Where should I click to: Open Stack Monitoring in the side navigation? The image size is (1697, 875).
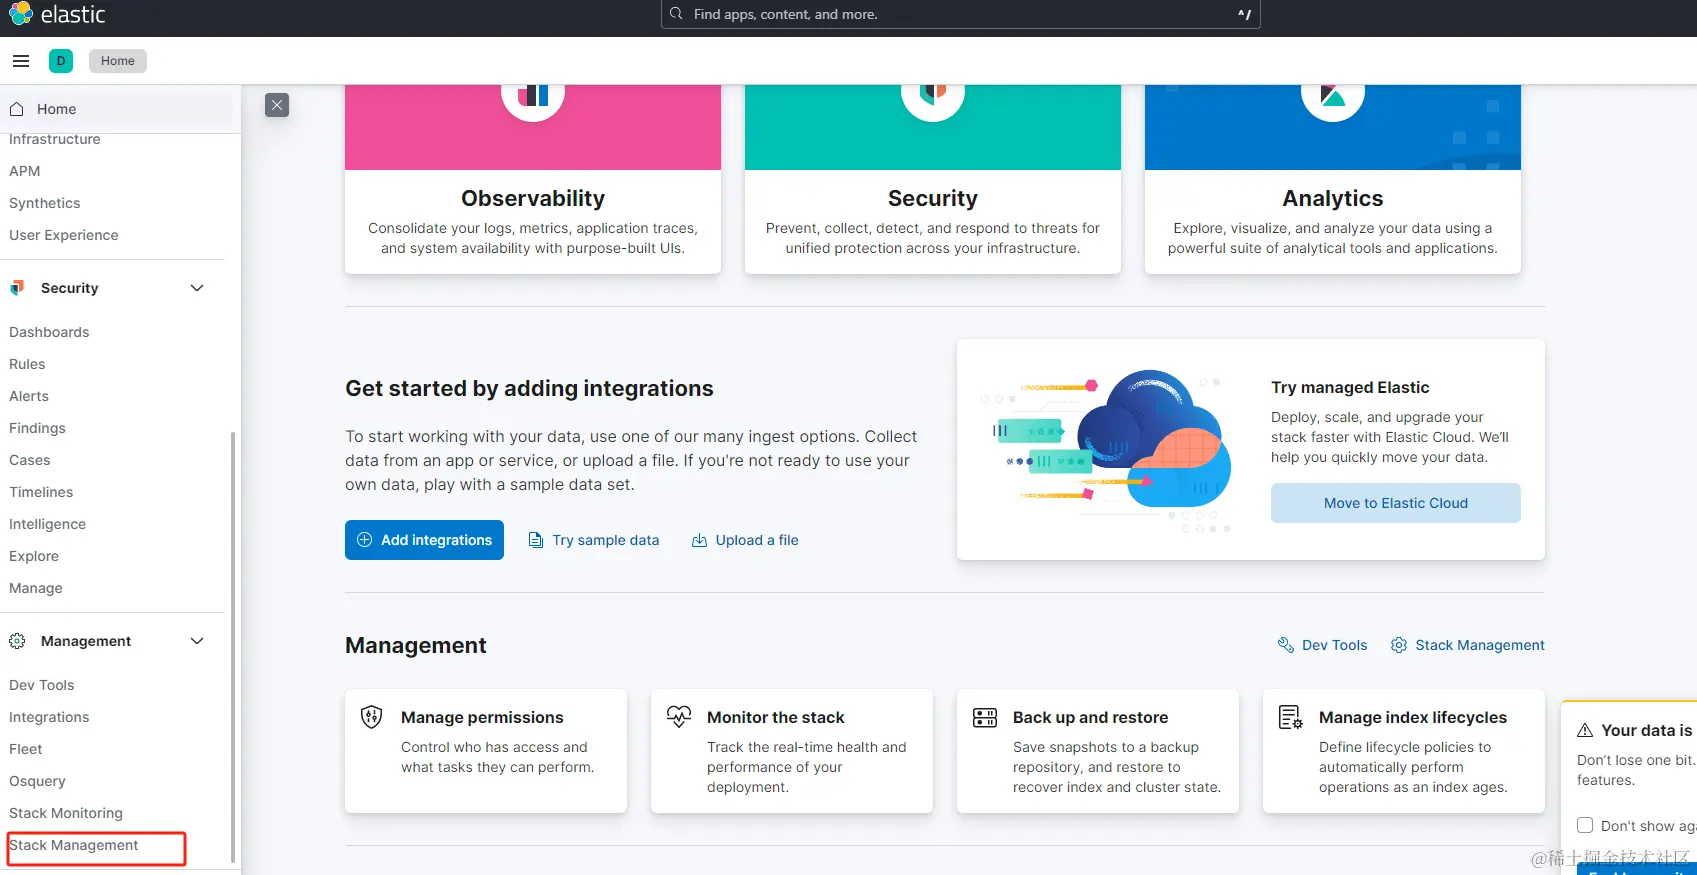66,813
